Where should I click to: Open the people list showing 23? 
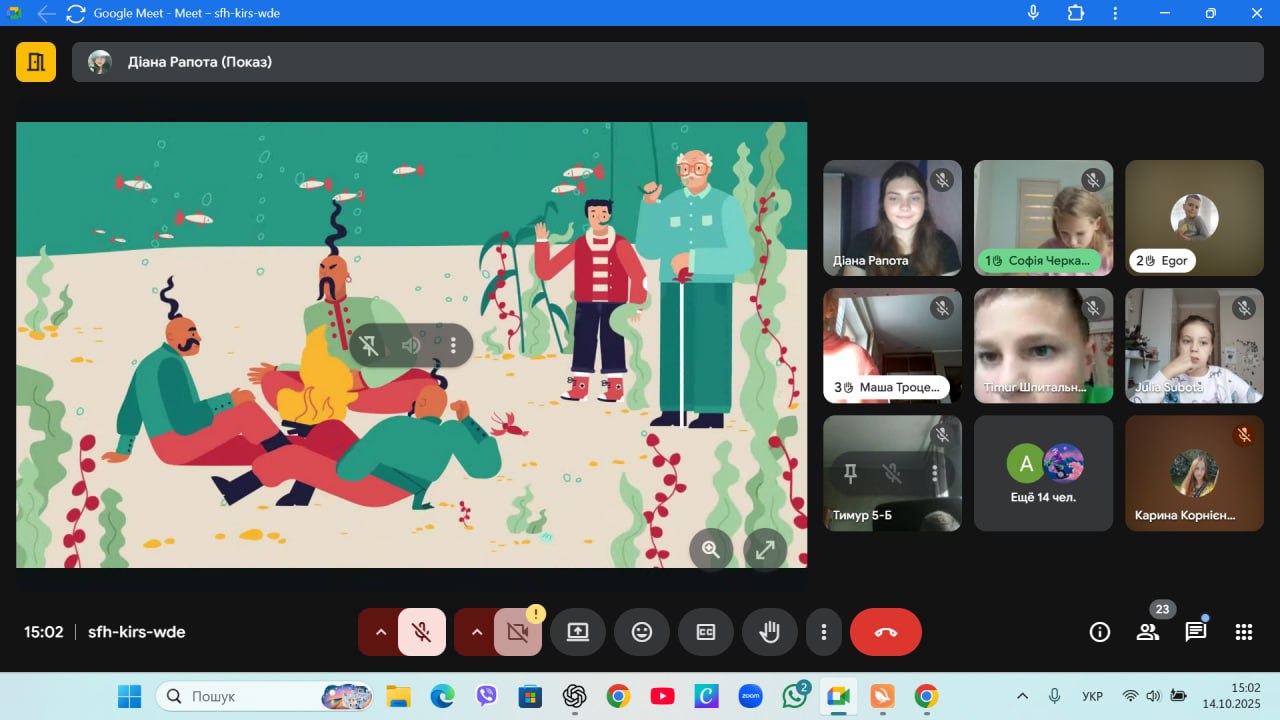click(x=1147, y=632)
